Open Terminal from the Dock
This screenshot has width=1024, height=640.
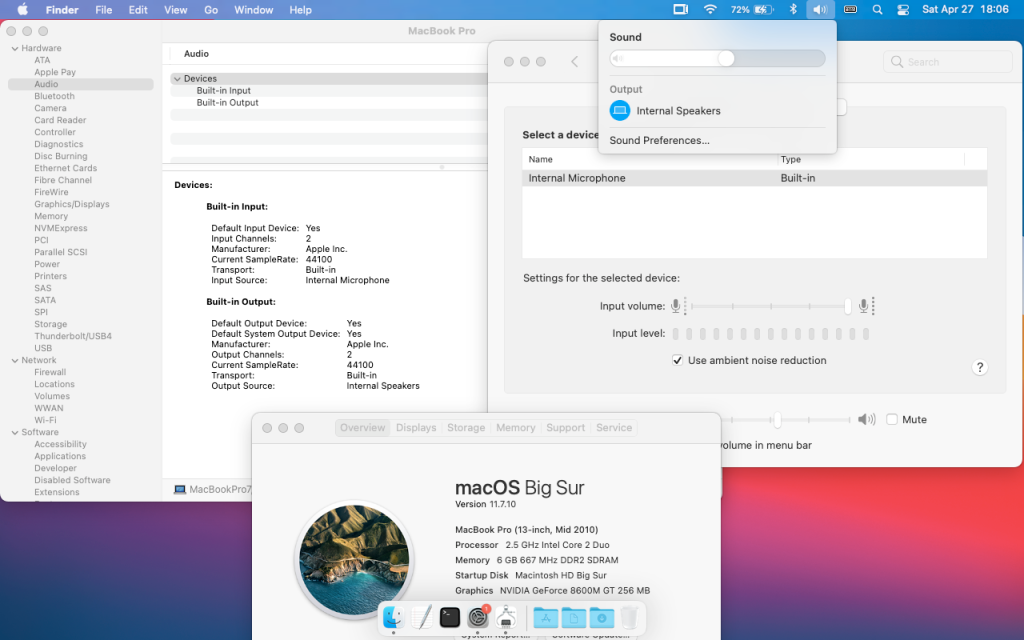[450, 618]
